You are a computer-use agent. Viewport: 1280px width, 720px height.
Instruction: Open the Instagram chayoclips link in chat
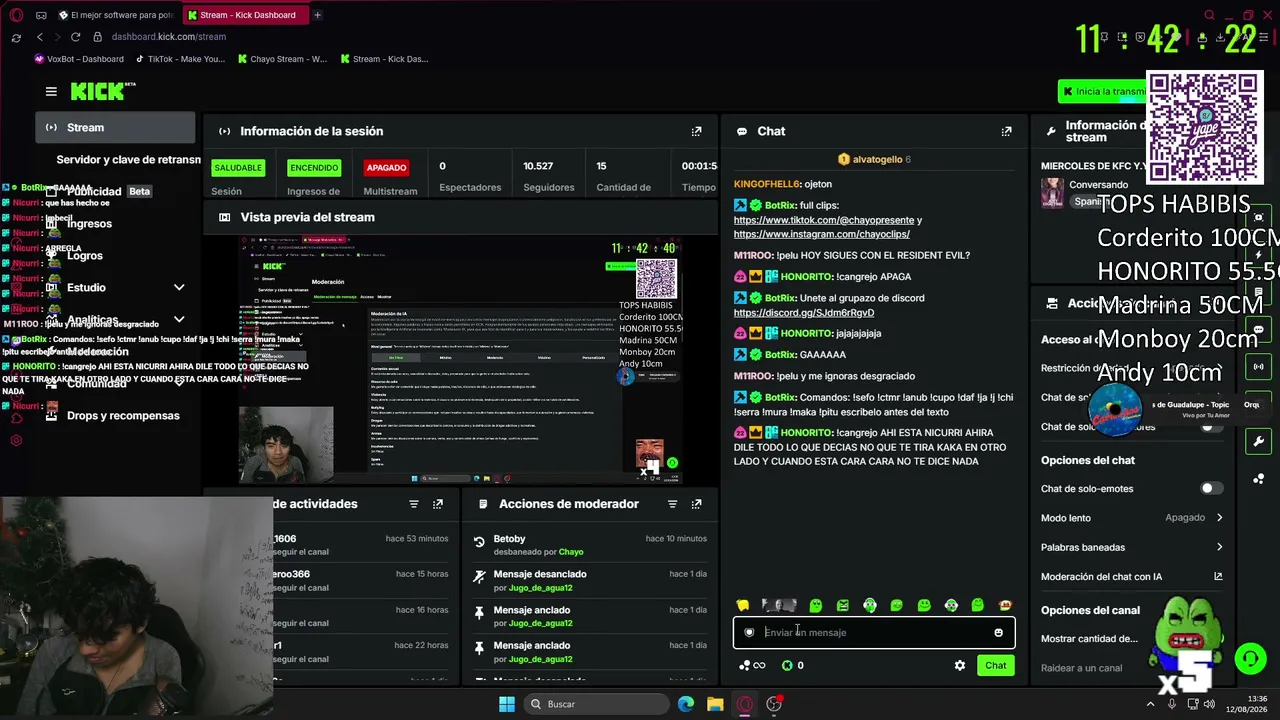[822, 234]
